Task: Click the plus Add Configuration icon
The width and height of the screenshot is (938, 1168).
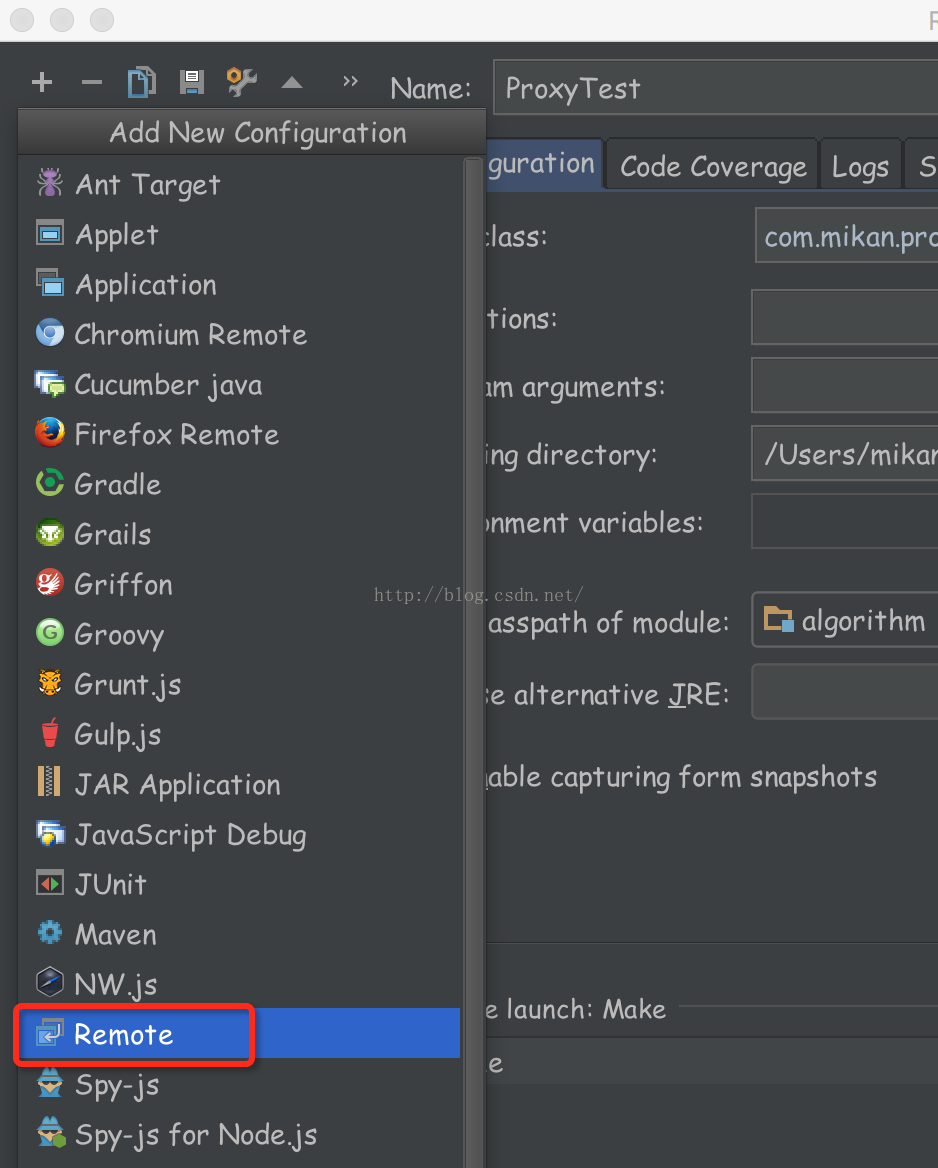Action: tap(42, 82)
